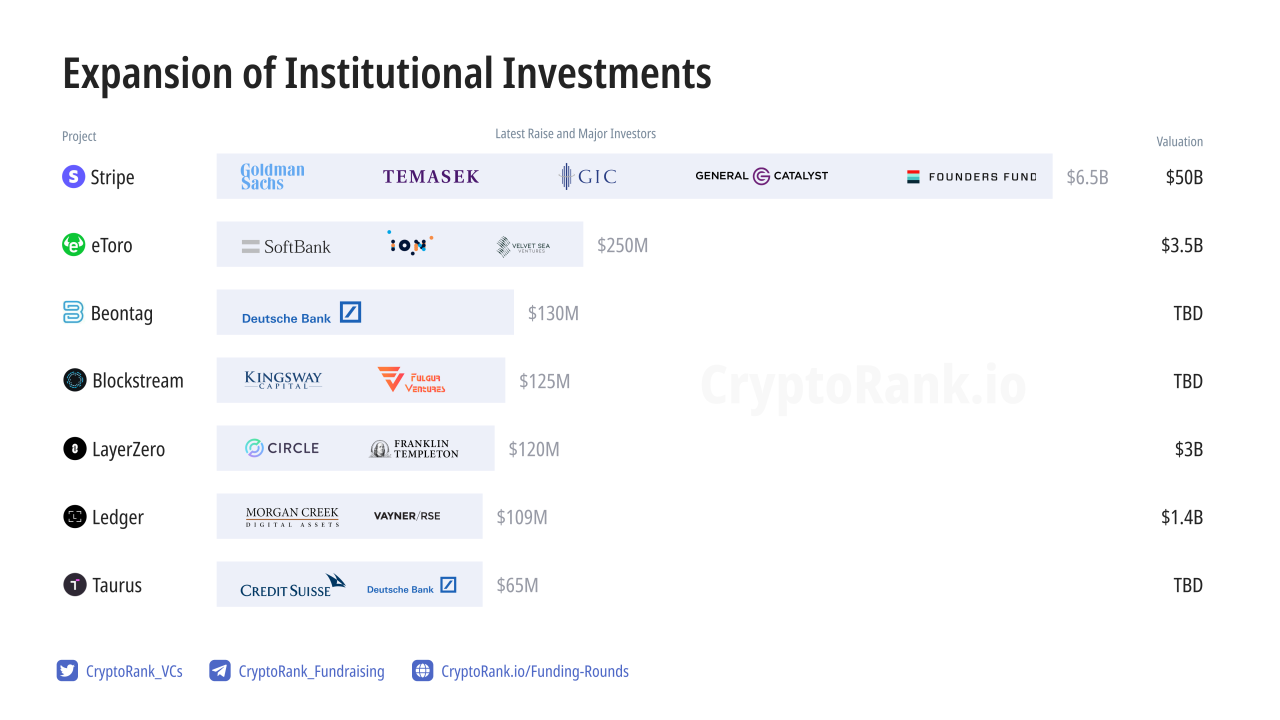Viewport: 1280px width, 720px height.
Task: Visit the CryptoRank.io/Funding-Rounds link
Action: coord(535,672)
